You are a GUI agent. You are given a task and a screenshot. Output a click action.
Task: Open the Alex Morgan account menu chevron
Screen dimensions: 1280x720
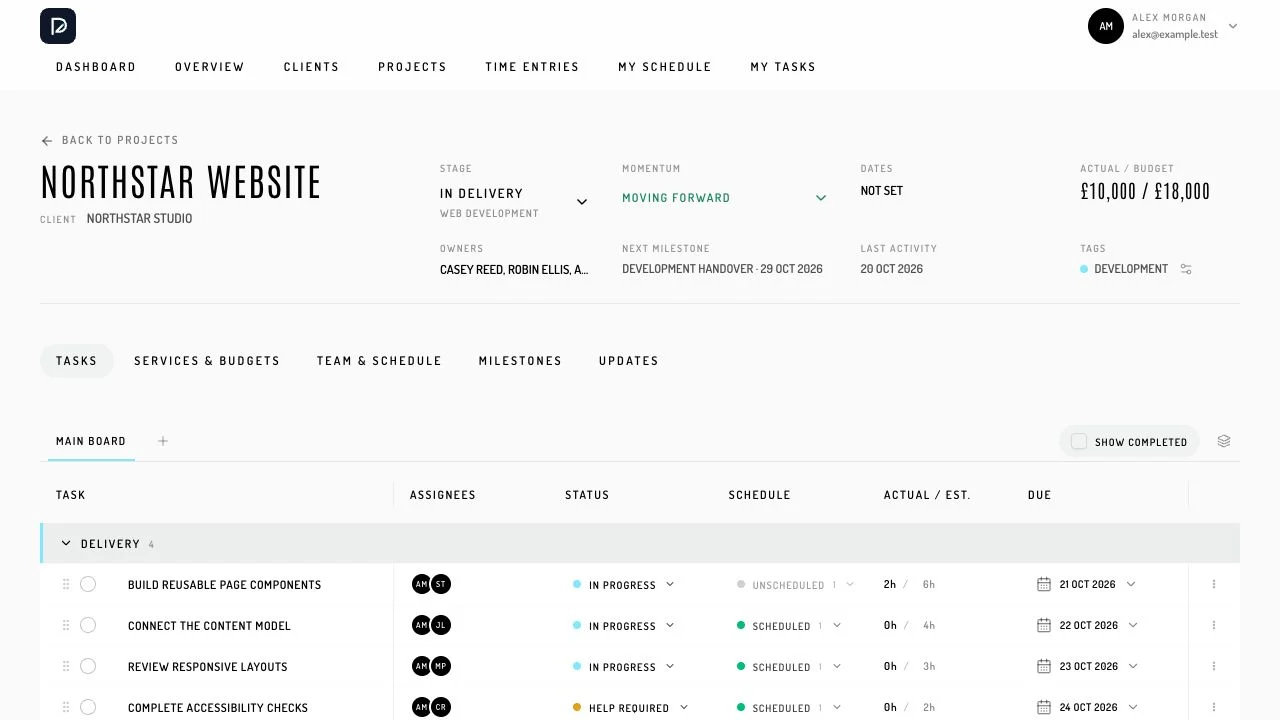[1233, 26]
